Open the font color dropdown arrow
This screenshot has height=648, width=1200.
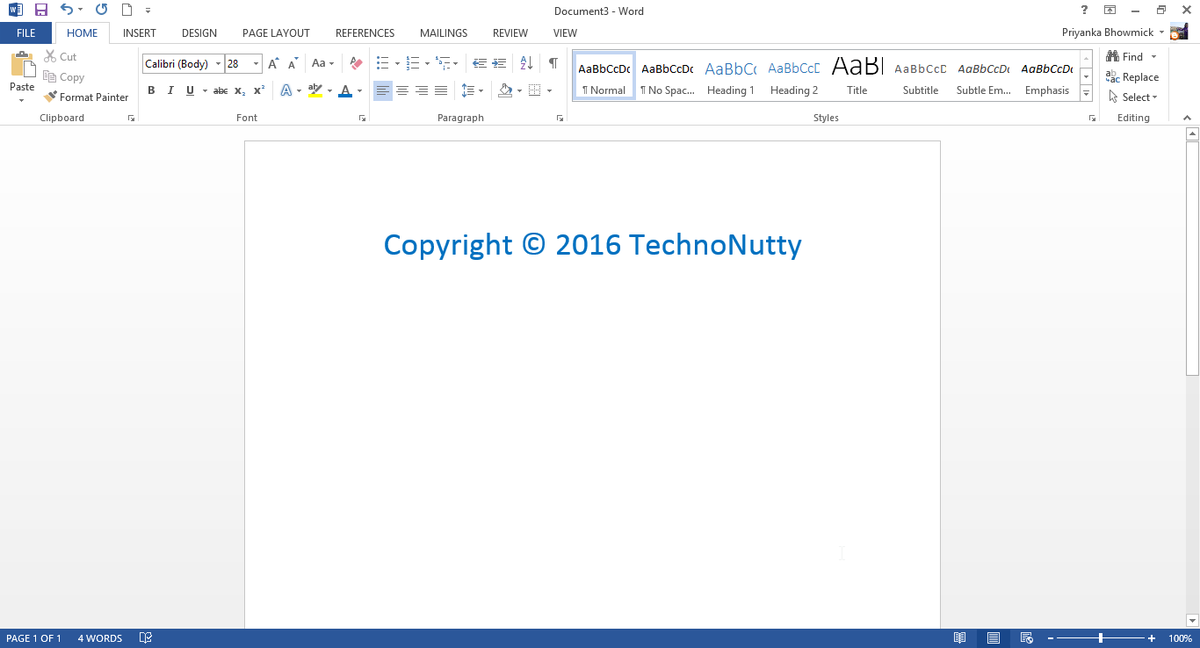[x=359, y=90]
